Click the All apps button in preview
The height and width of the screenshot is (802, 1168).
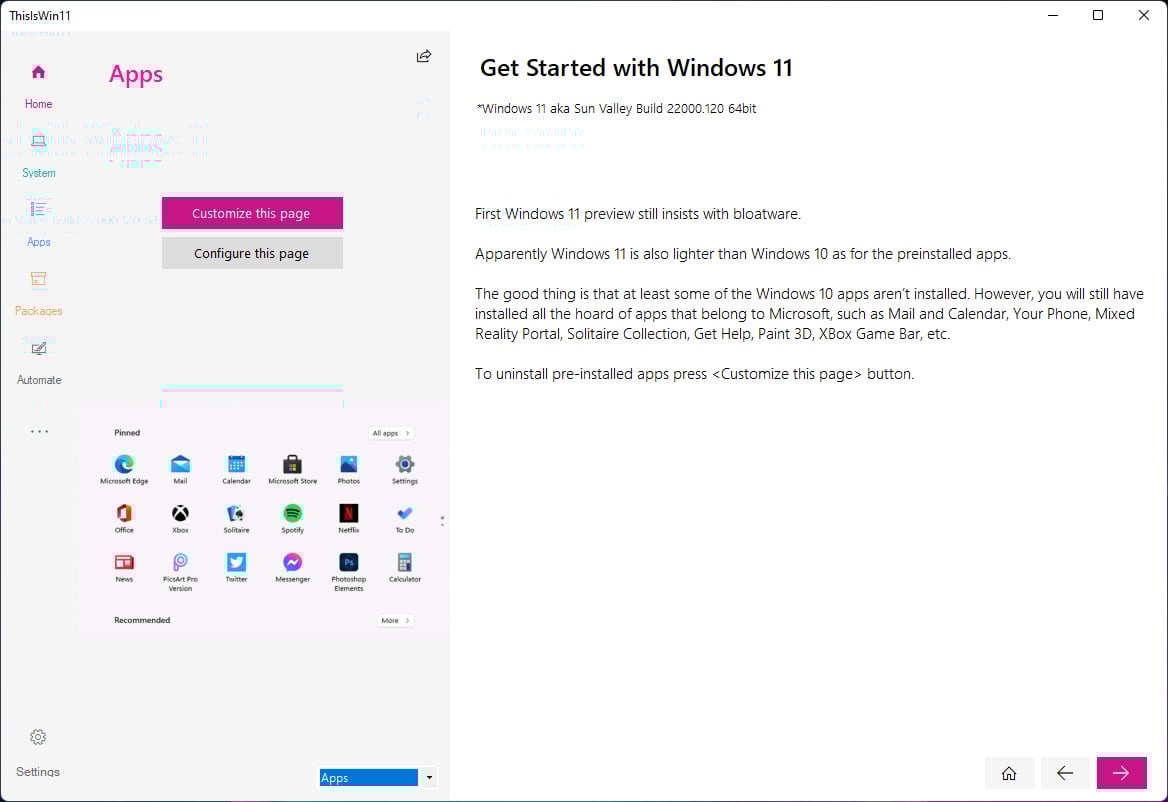tap(390, 433)
